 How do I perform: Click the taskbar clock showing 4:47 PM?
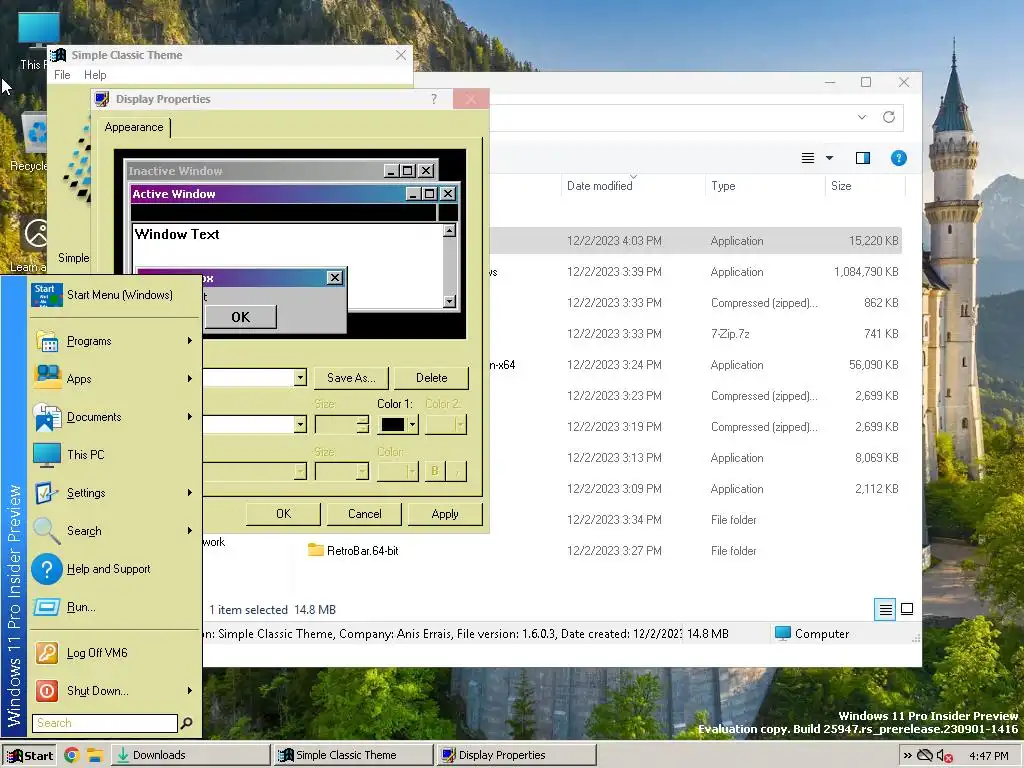(x=989, y=756)
